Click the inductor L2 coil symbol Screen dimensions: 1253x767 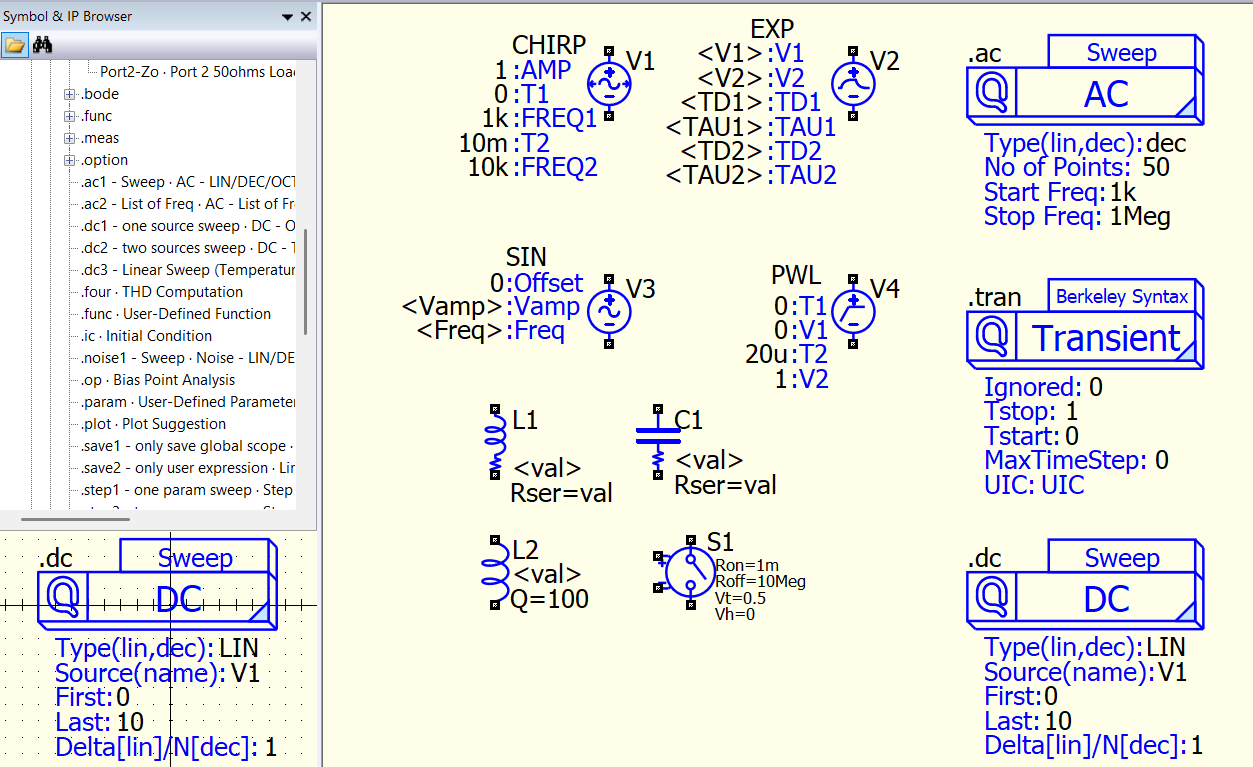495,572
